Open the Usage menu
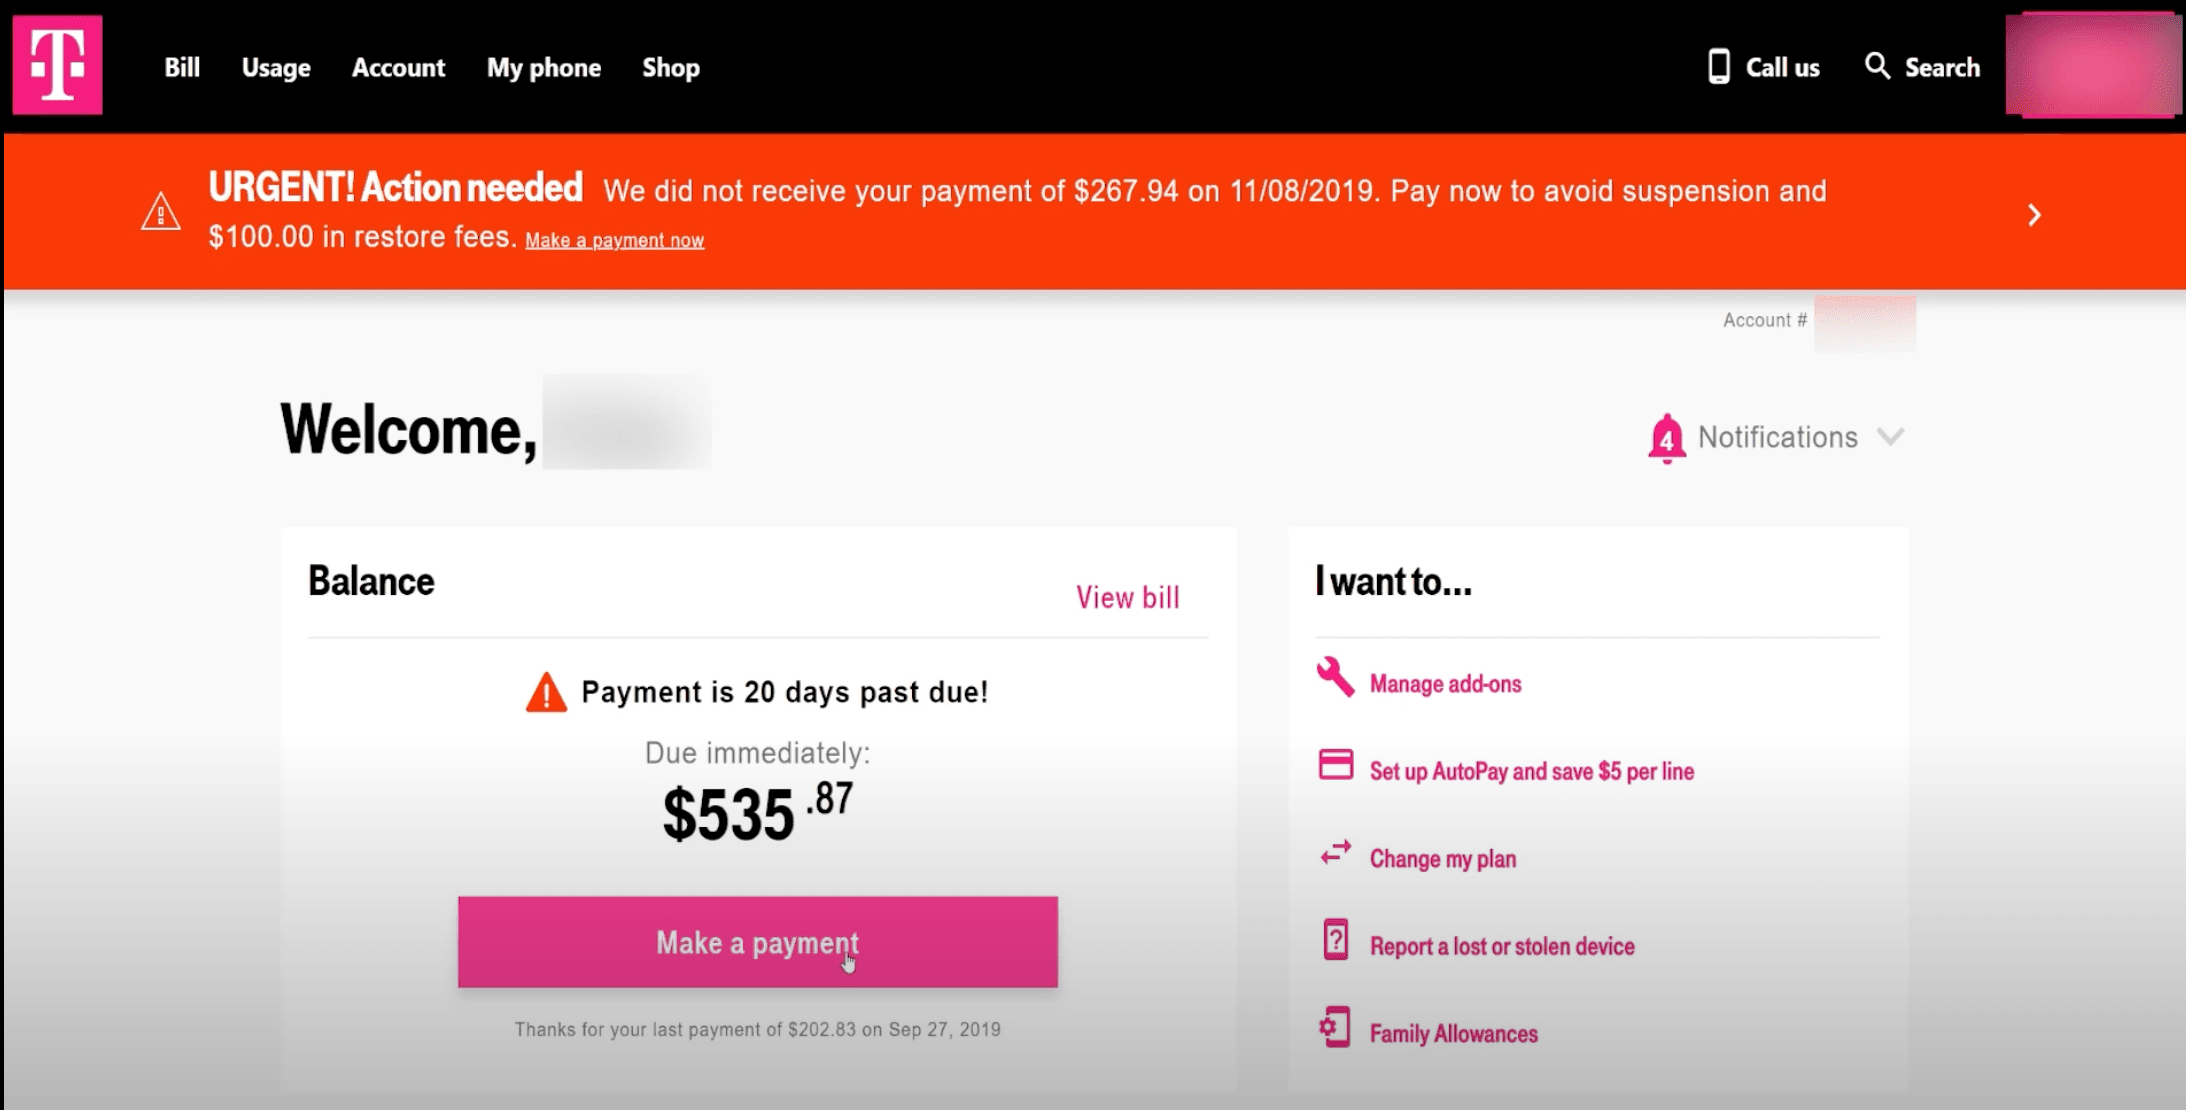This screenshot has height=1110, width=2186. [x=276, y=67]
